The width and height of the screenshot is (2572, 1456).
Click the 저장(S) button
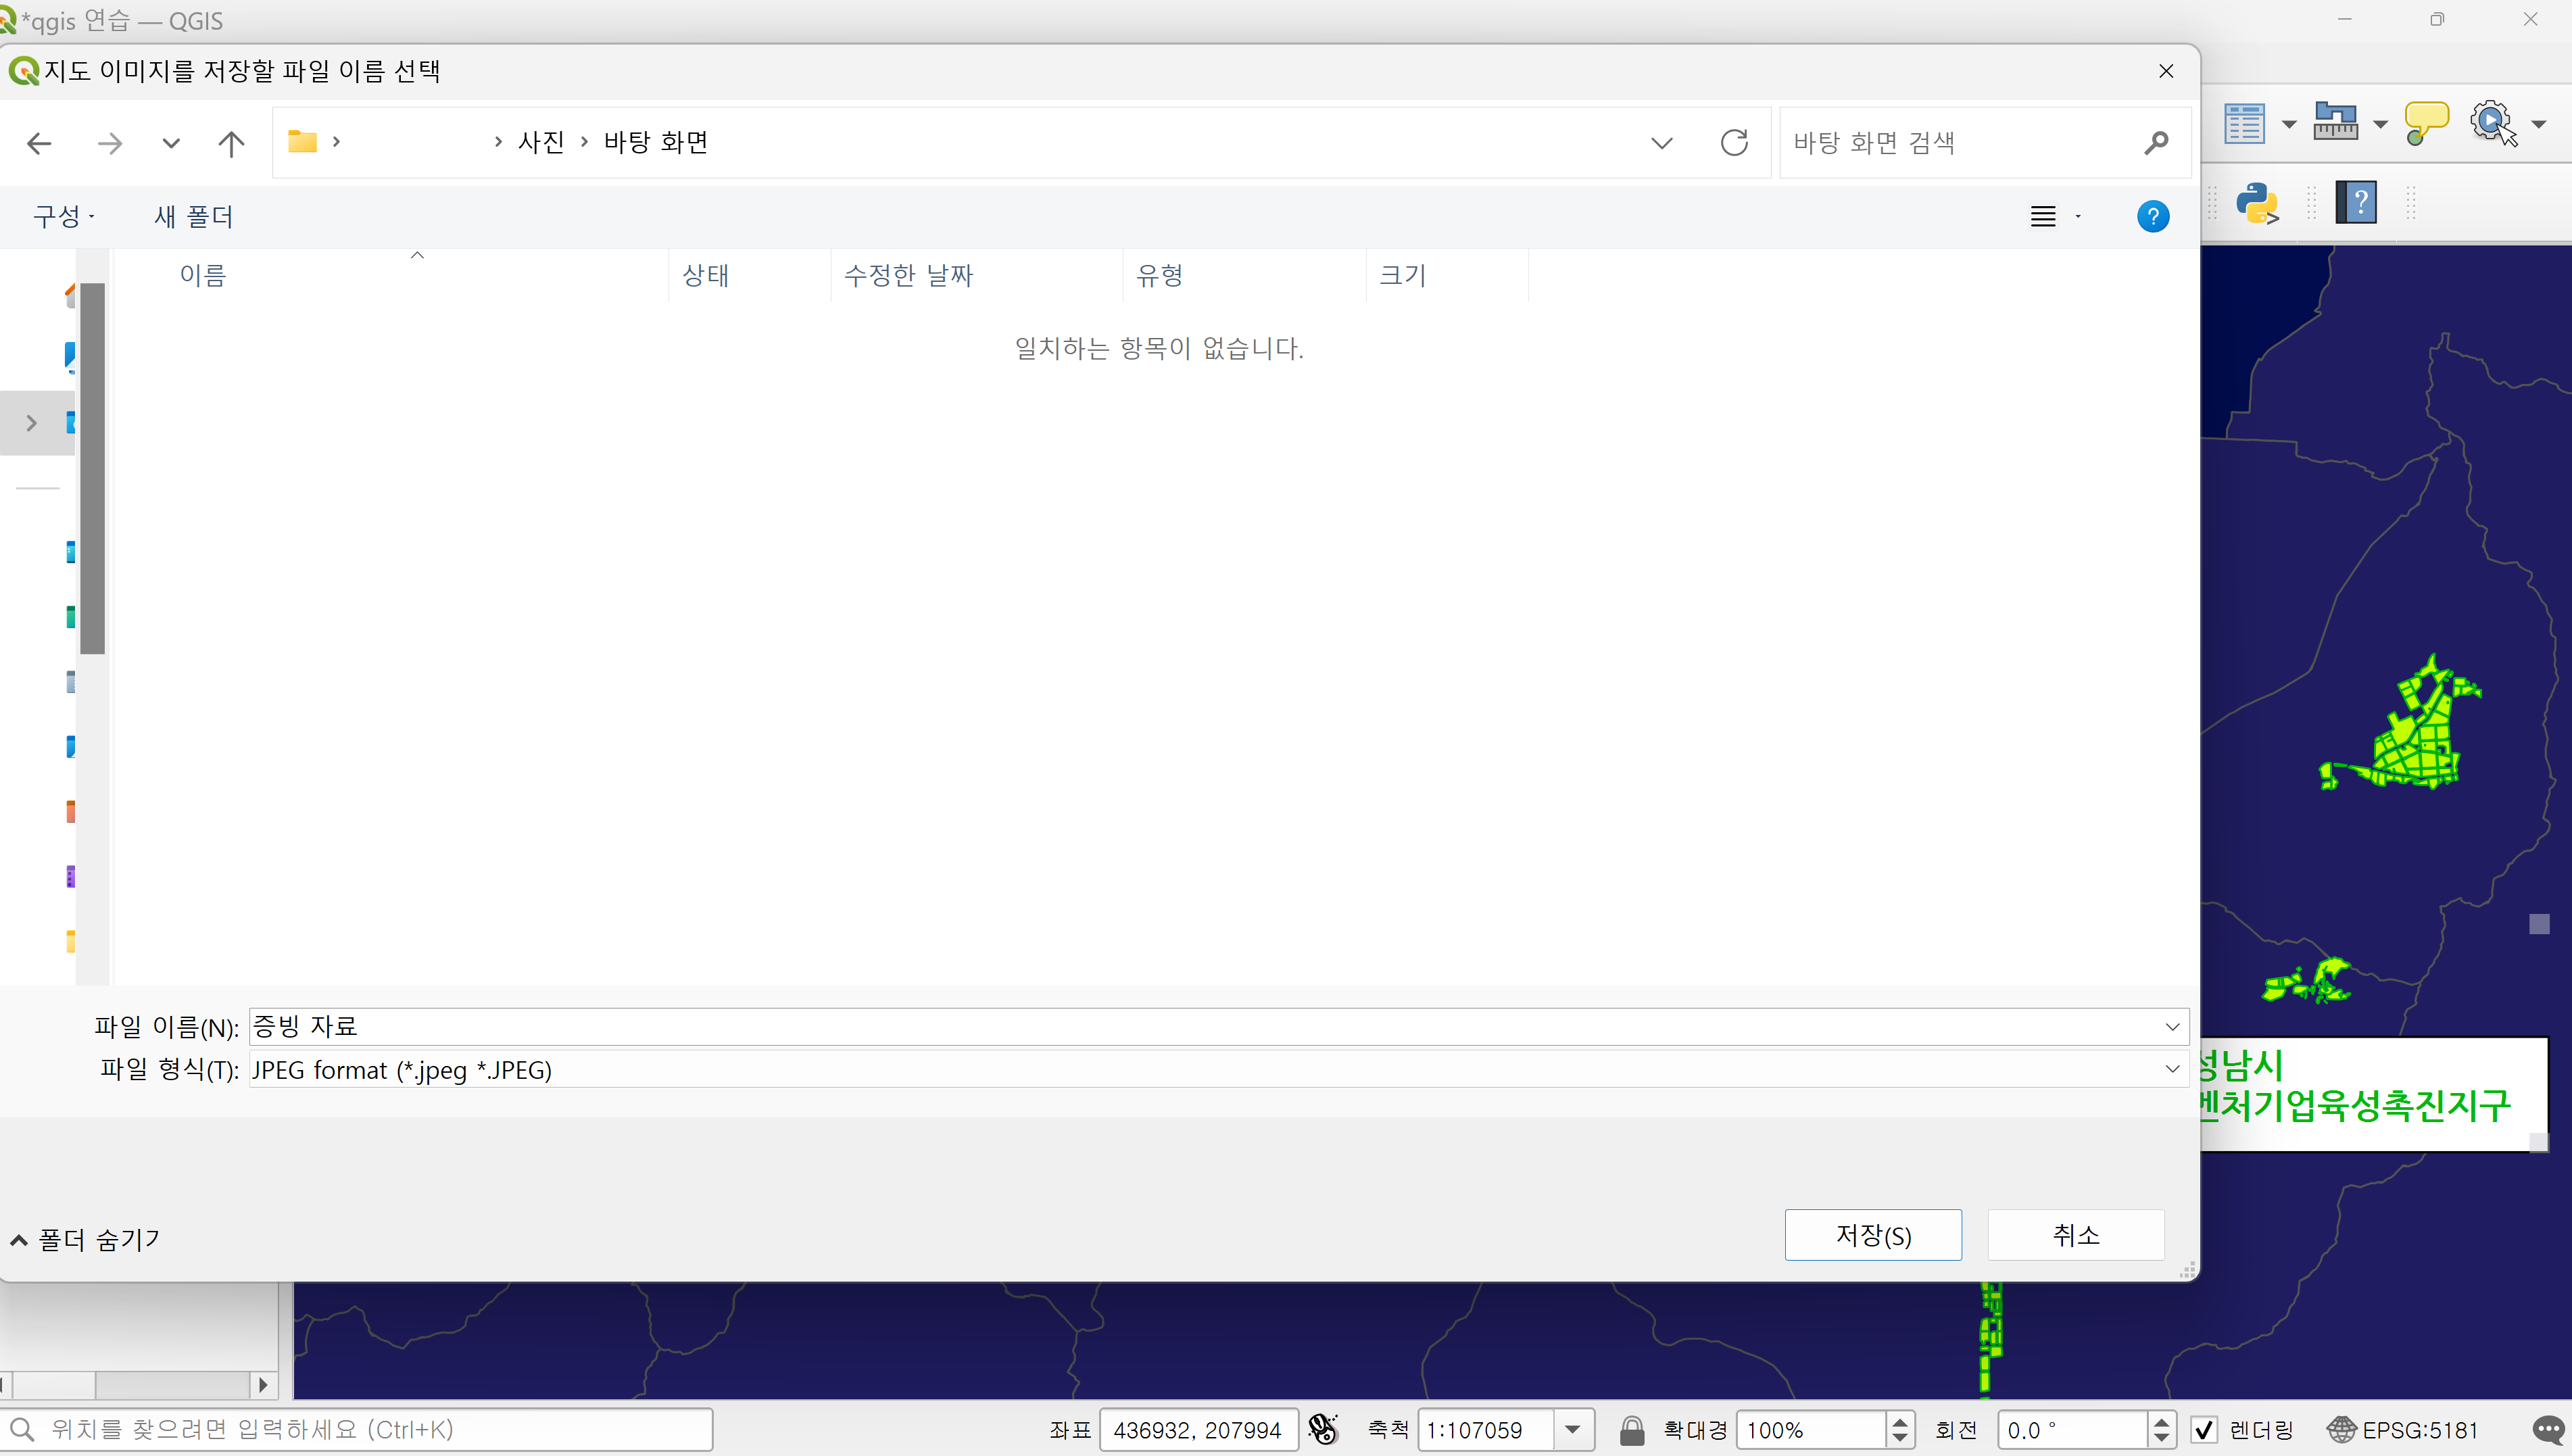(1872, 1235)
